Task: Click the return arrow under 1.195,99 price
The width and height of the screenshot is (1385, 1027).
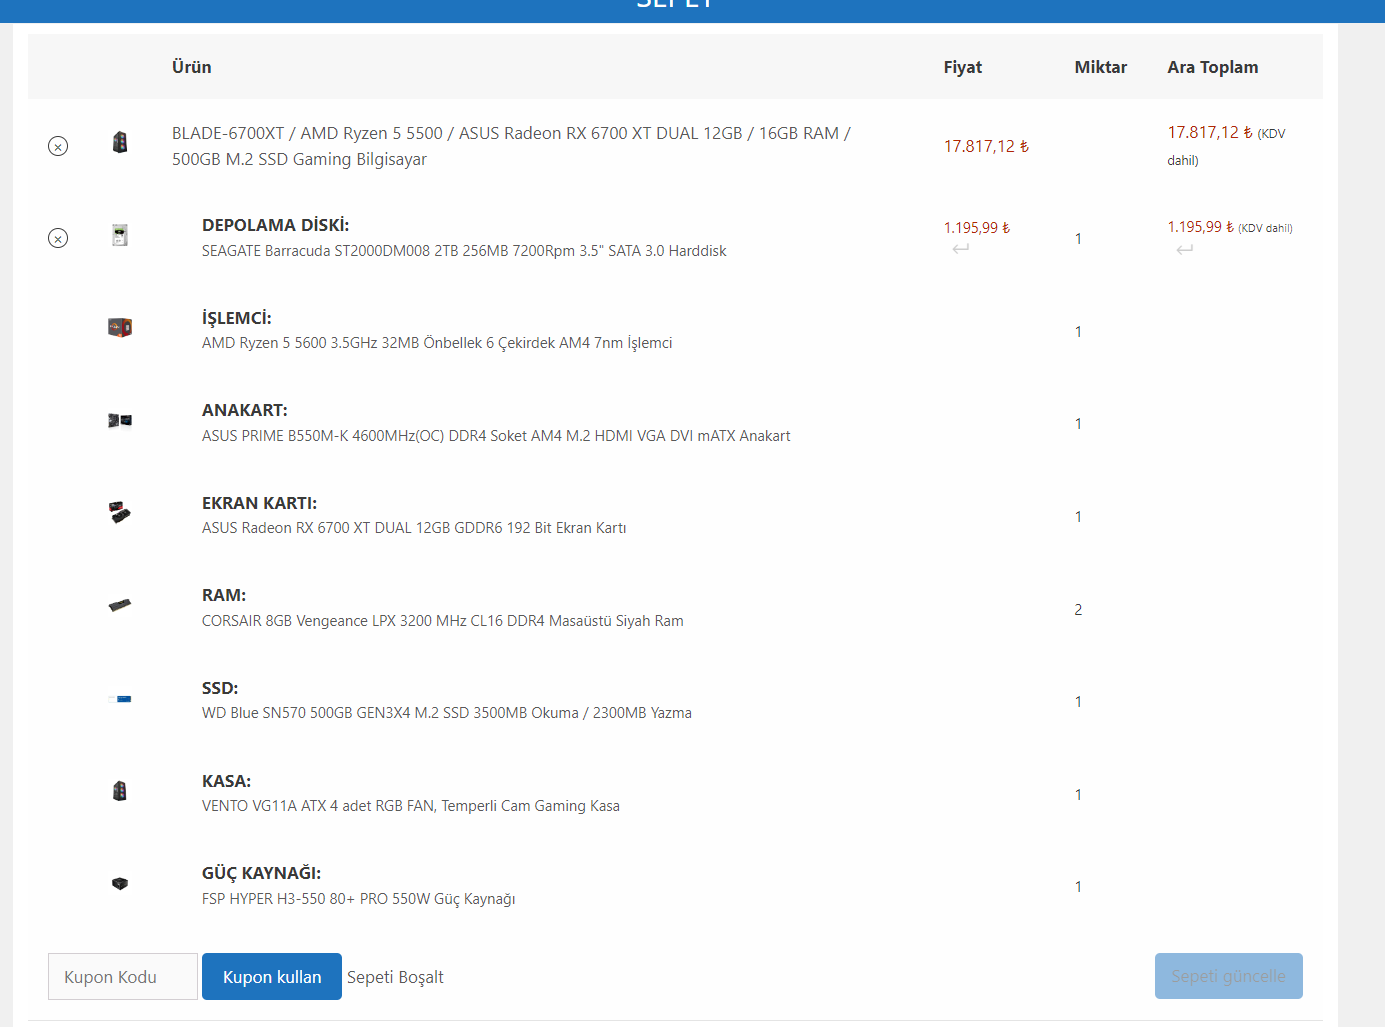Action: (960, 249)
